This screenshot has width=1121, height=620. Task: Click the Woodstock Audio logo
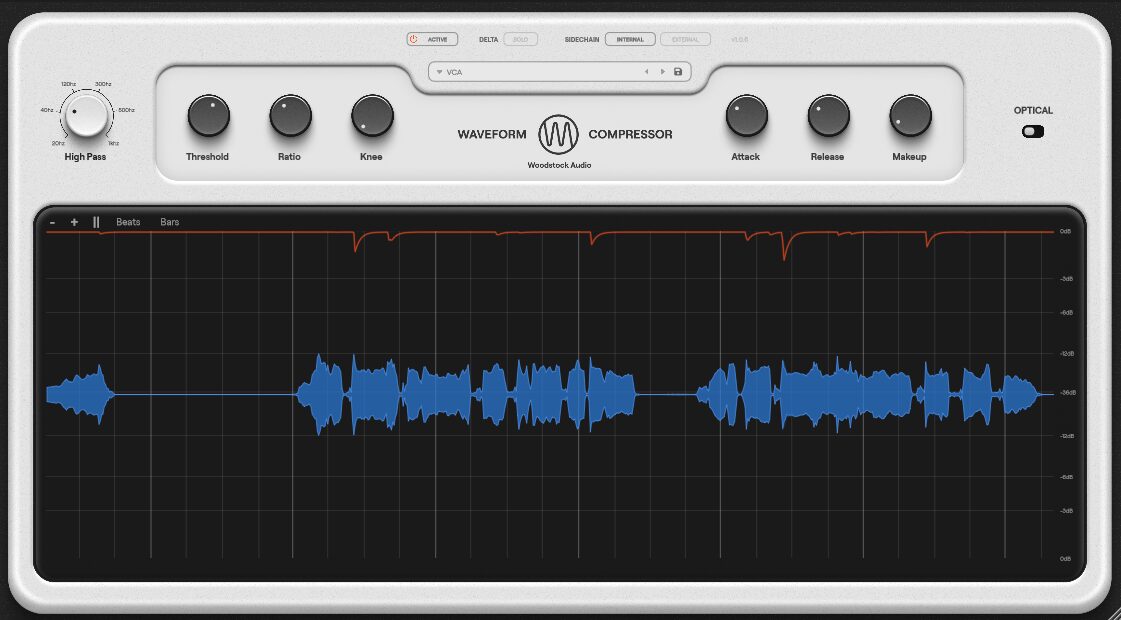559,133
